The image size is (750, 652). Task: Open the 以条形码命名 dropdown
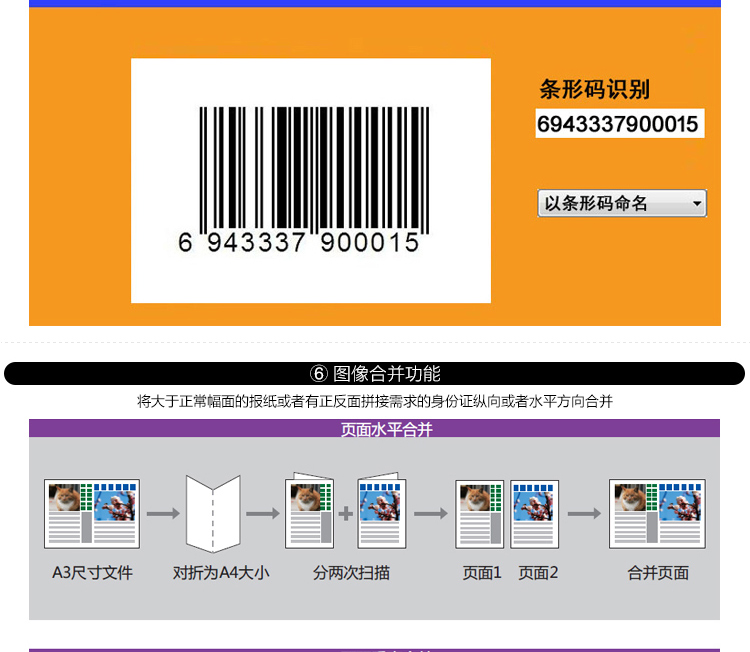[622, 203]
